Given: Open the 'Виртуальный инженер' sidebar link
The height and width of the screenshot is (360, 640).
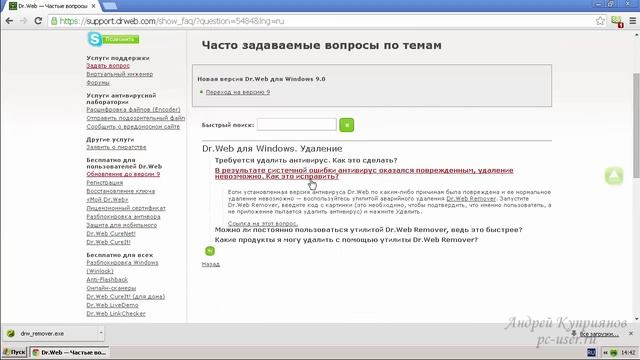Looking at the screenshot, I should coord(120,74).
